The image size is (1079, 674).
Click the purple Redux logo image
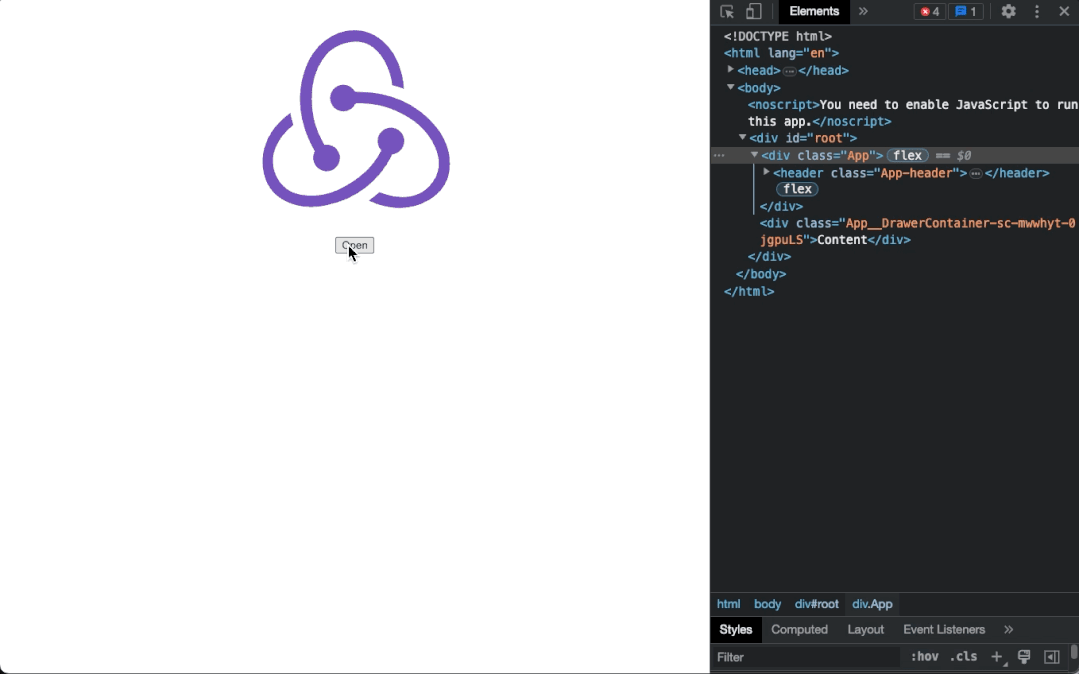[x=356, y=118]
